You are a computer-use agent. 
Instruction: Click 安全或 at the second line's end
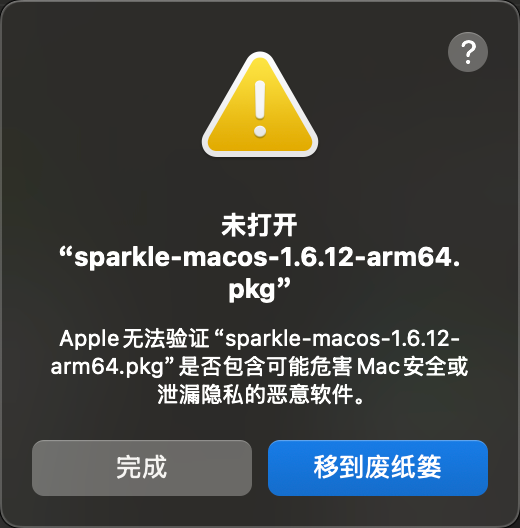(436, 366)
